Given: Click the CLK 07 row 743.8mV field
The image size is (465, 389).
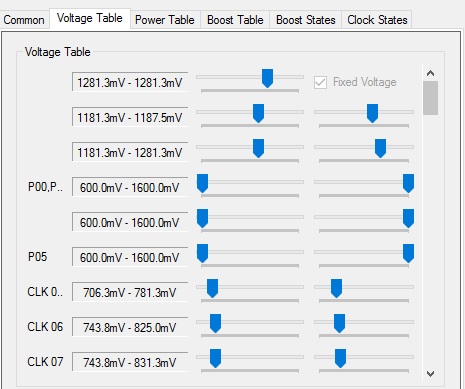Looking at the screenshot, I should click(130, 363).
